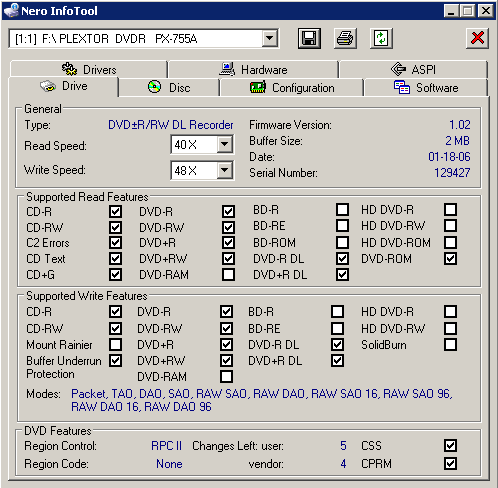
Task: Open the Configuration tab
Action: (x=292, y=88)
